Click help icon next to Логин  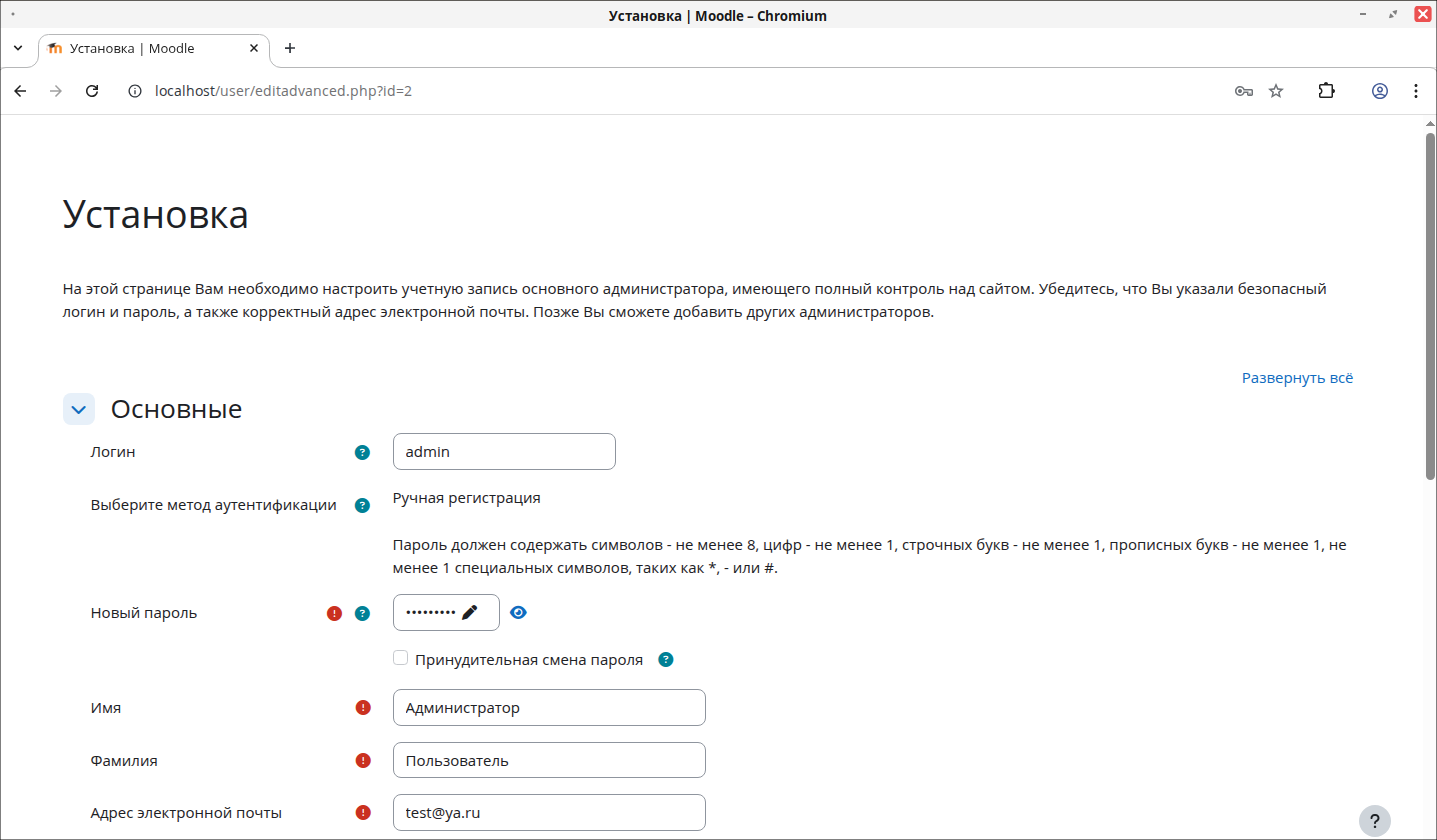pos(362,452)
